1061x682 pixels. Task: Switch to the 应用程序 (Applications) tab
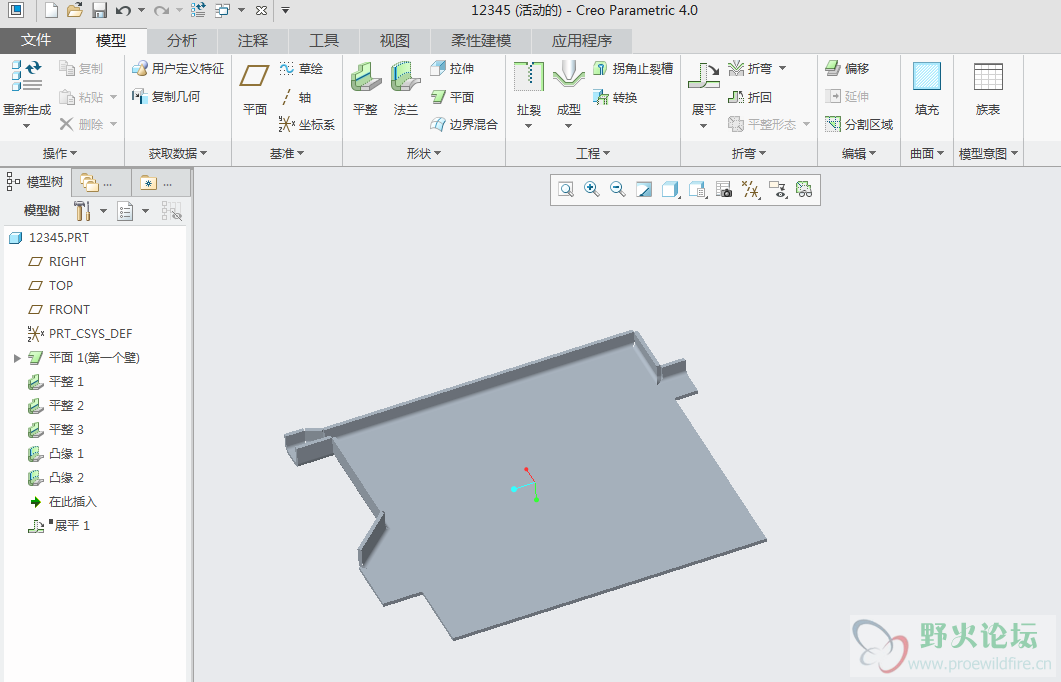tap(582, 41)
